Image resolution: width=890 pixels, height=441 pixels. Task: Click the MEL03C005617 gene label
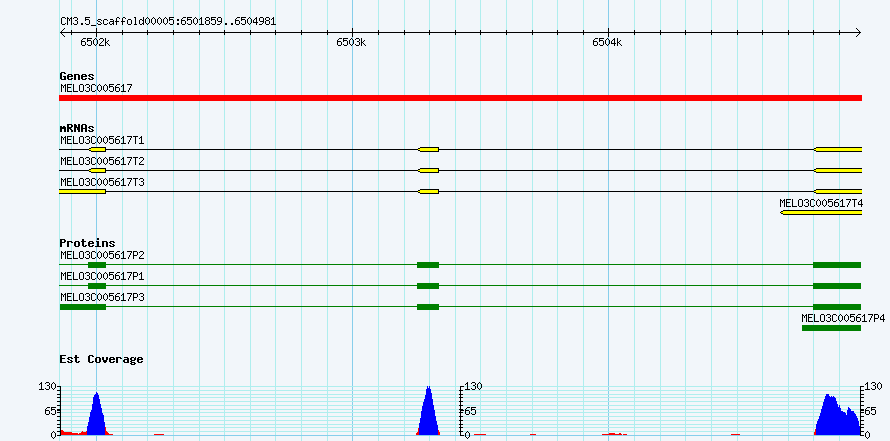click(x=96, y=88)
